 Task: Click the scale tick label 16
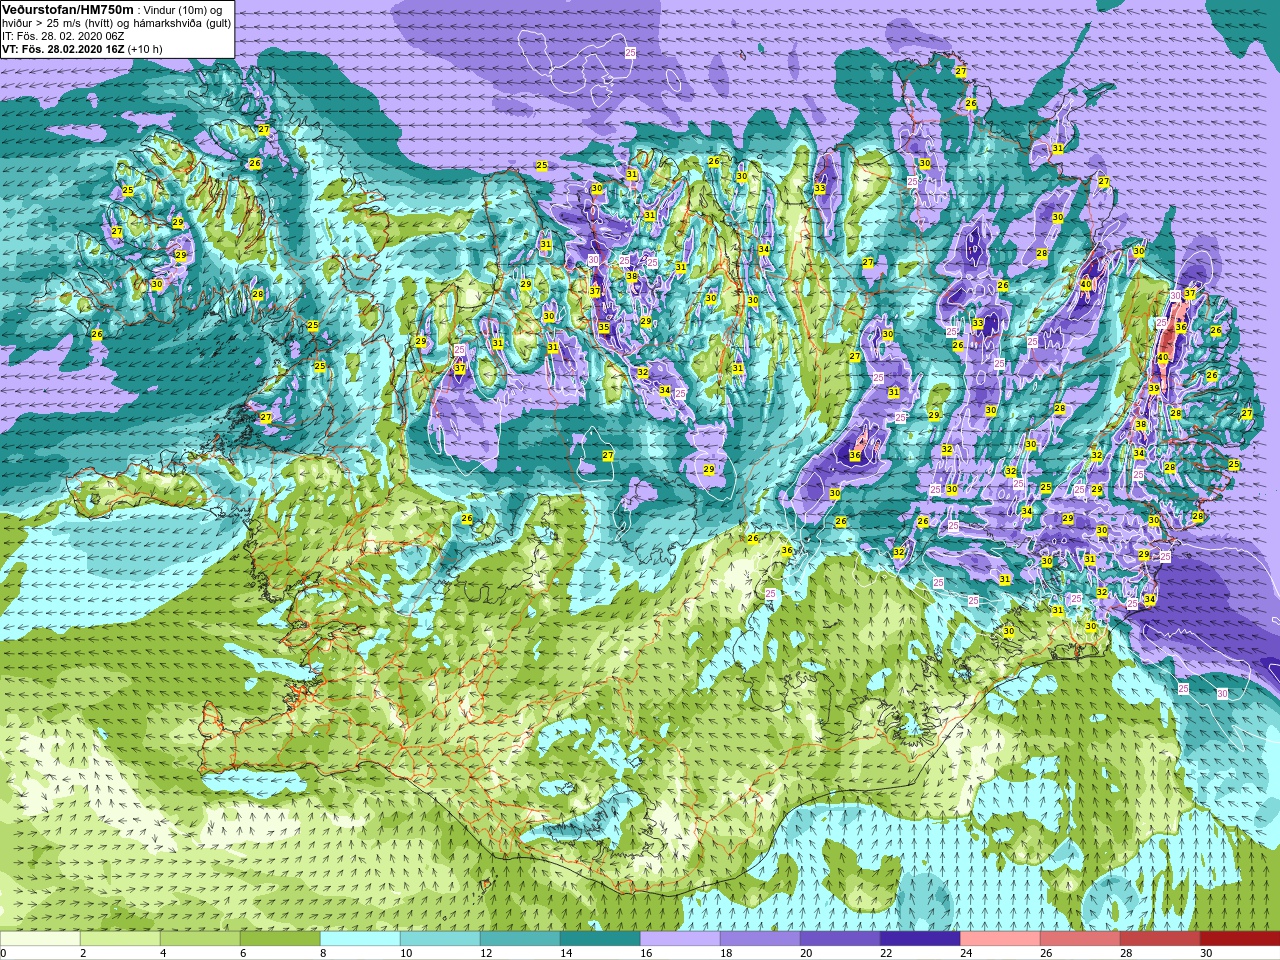click(646, 954)
